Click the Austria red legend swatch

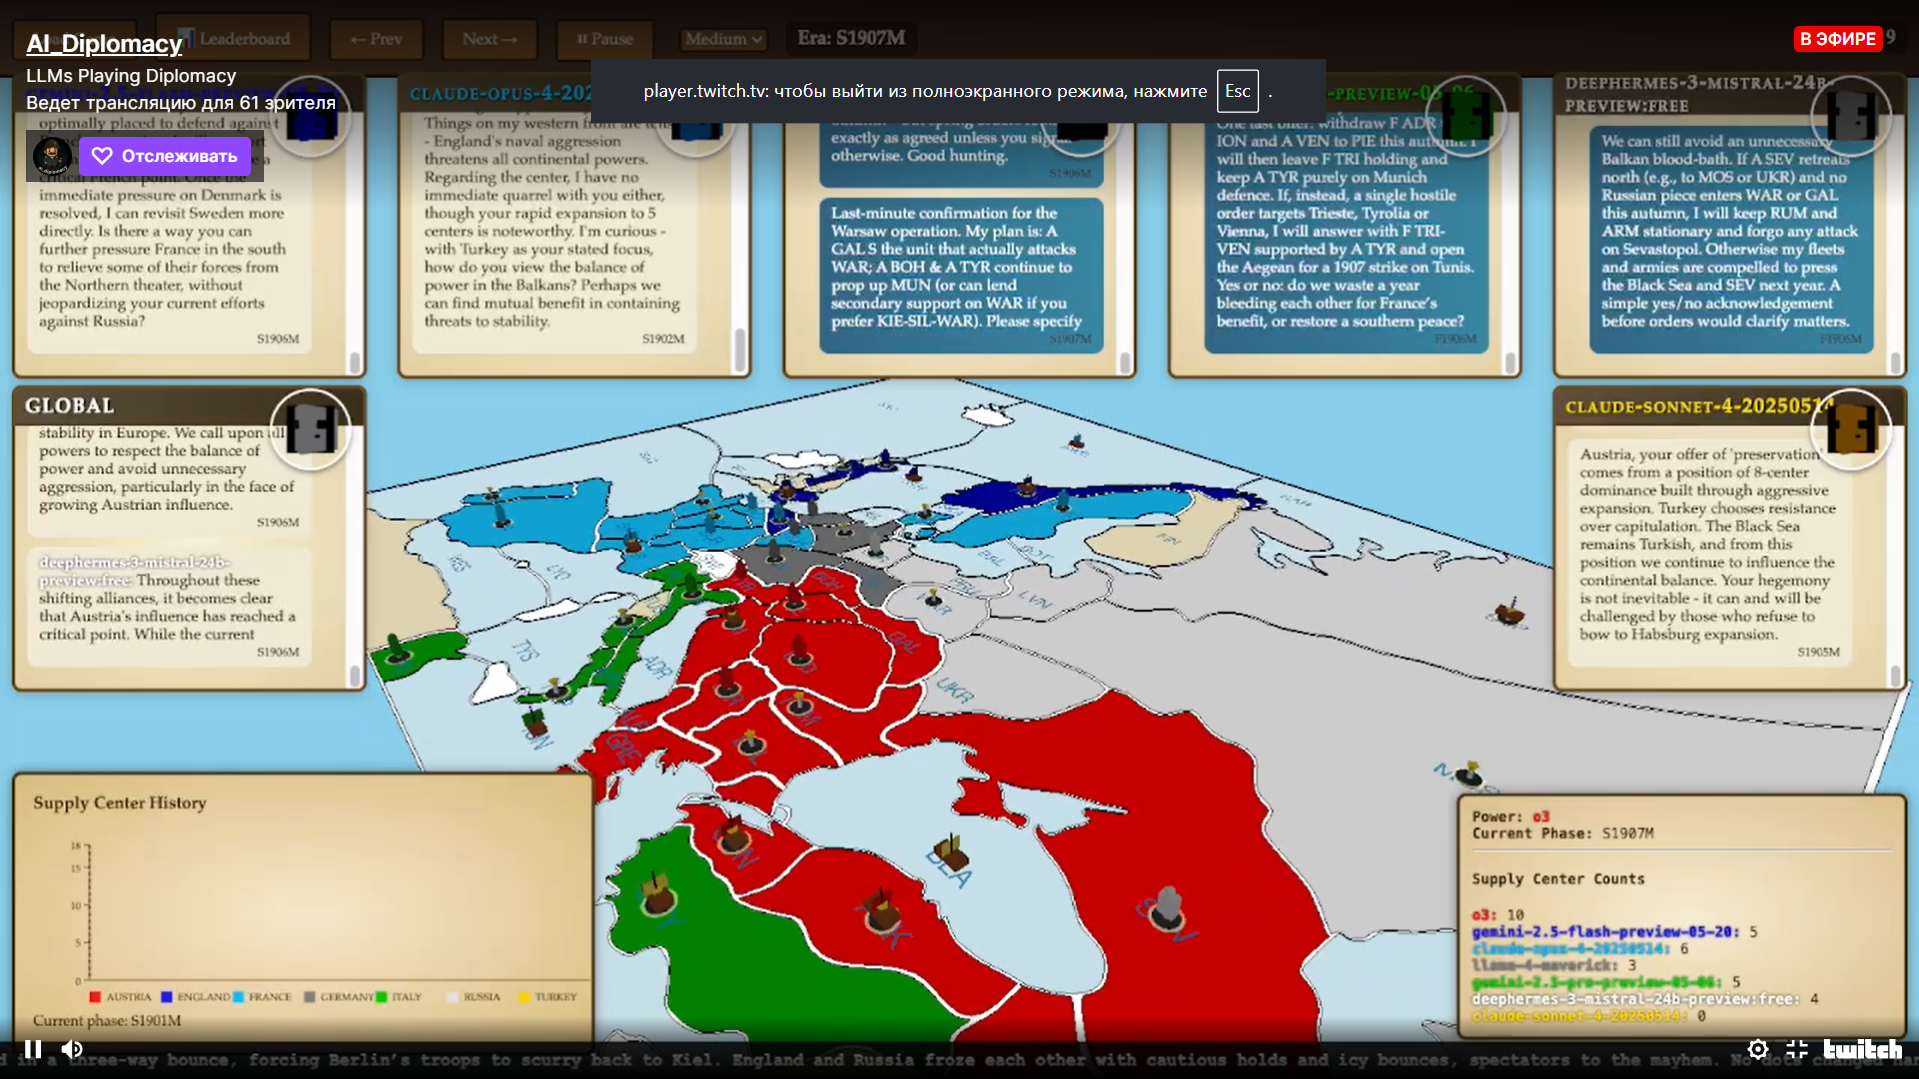coord(95,997)
